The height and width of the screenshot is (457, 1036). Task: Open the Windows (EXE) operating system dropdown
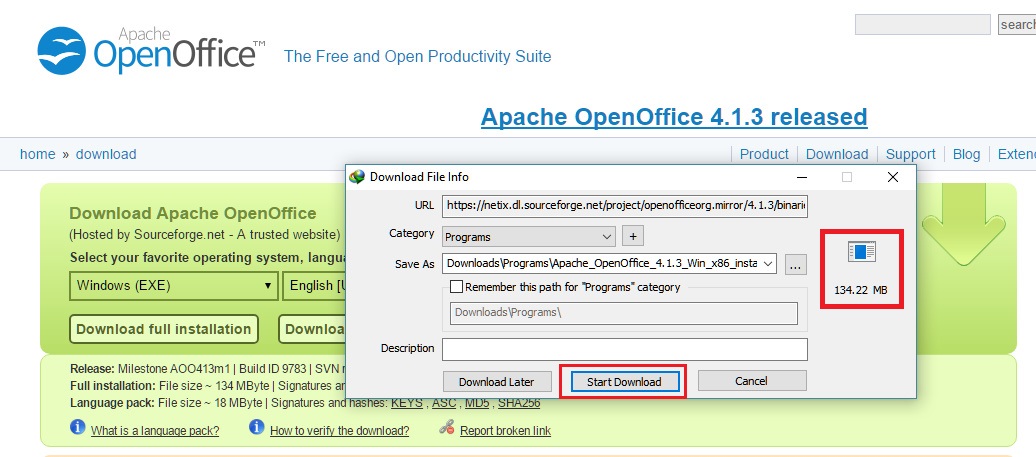point(173,286)
